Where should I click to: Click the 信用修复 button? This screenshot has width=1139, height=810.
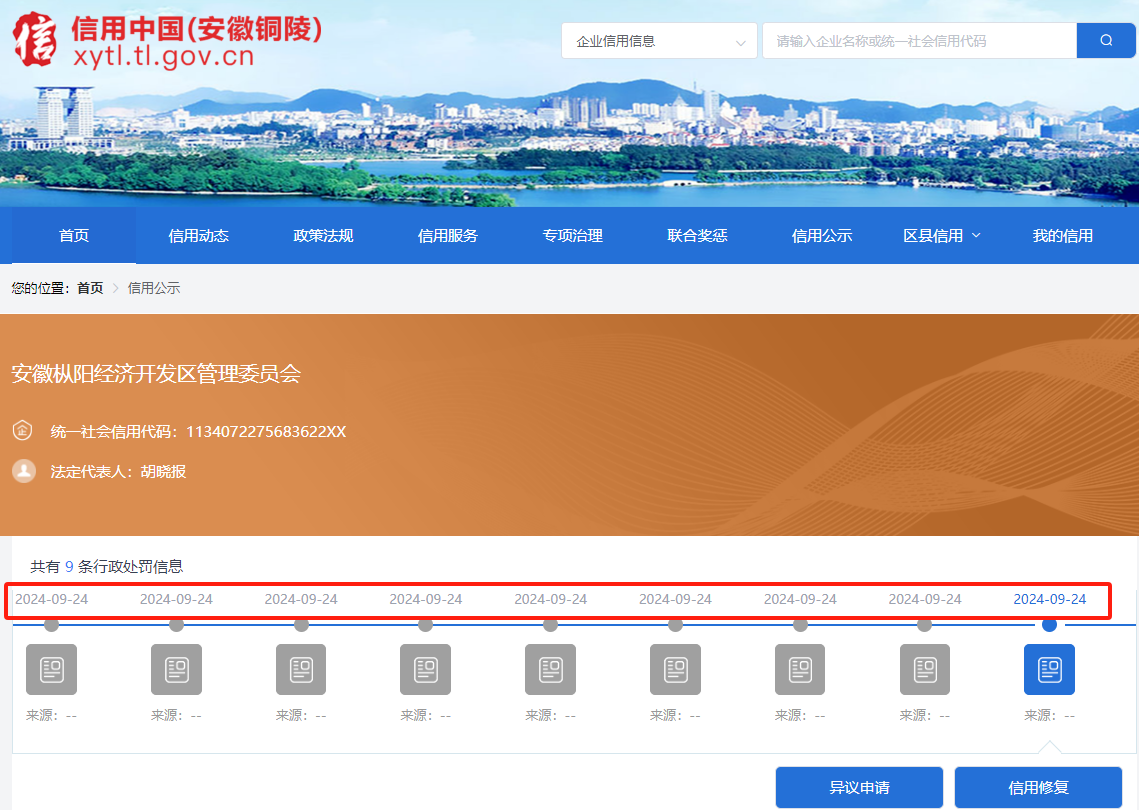pos(1038,787)
